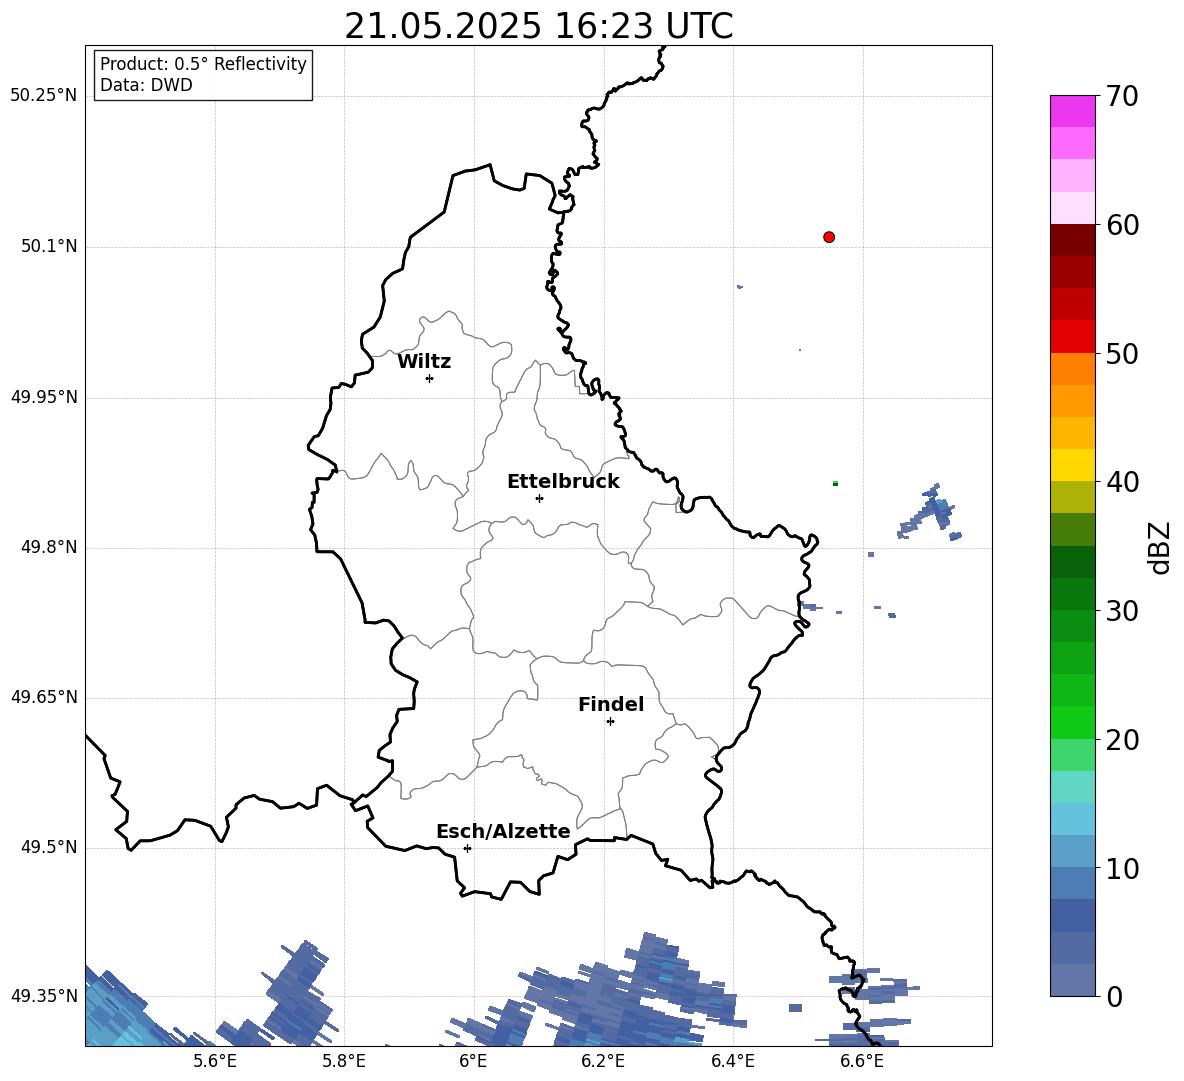Click the 49.5°N latitude label
This screenshot has width=1184, height=1081.
49,847
